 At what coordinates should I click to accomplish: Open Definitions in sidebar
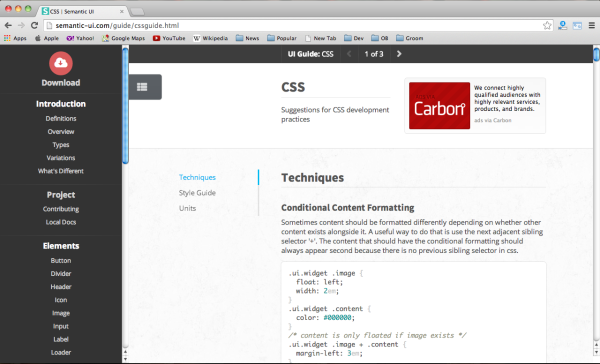[61, 119]
